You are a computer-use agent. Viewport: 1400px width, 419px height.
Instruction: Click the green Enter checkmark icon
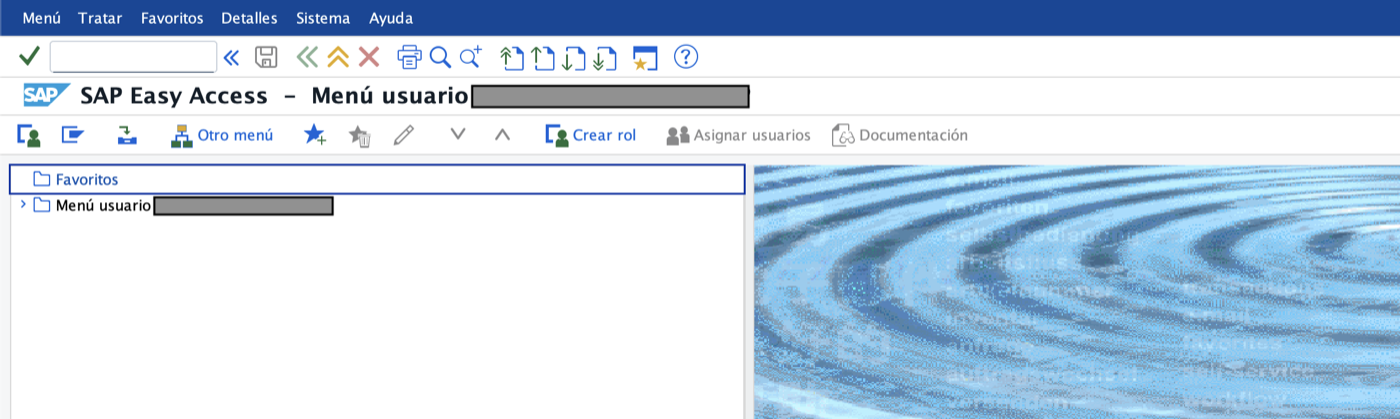pyautogui.click(x=29, y=57)
